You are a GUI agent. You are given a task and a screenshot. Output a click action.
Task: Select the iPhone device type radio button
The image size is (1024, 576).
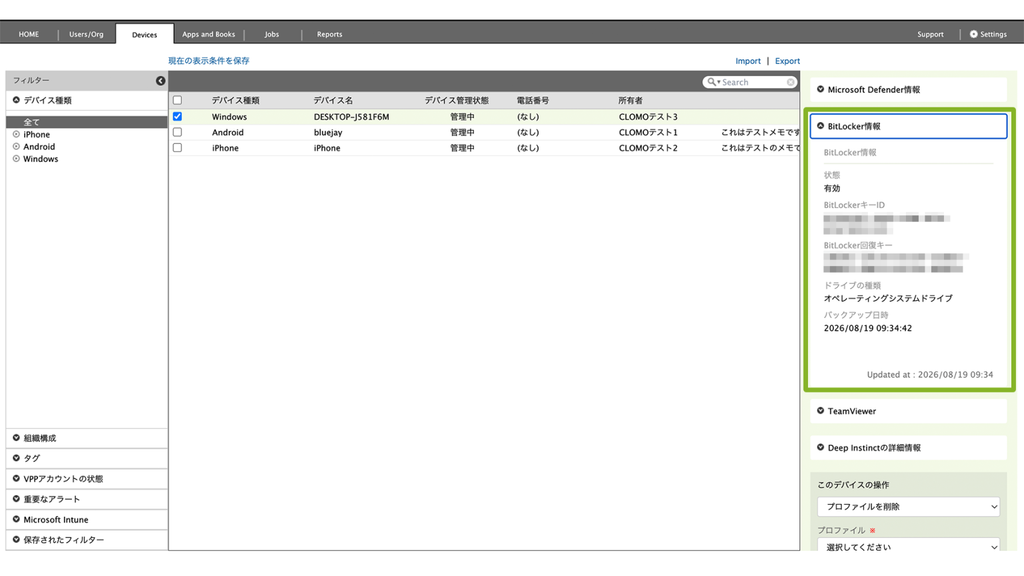click(16, 135)
